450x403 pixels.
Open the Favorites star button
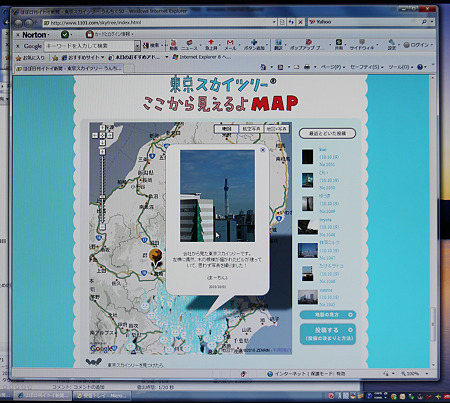pos(30,58)
